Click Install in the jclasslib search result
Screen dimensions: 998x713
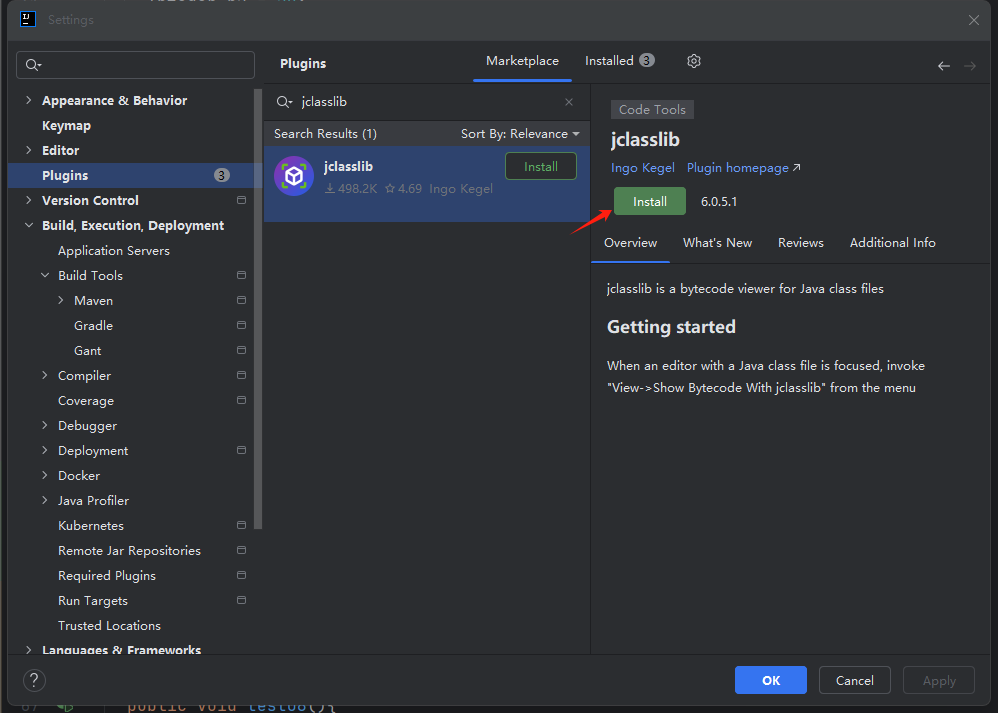[541, 166]
